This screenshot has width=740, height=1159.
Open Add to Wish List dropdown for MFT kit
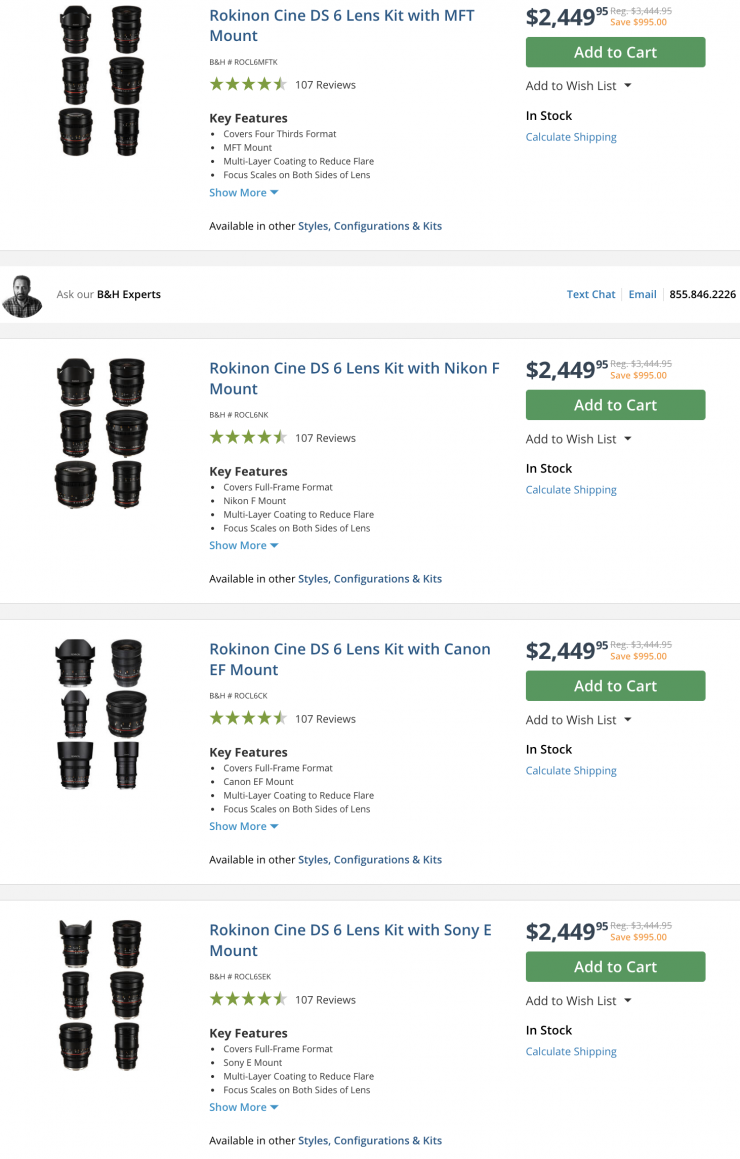tap(578, 86)
